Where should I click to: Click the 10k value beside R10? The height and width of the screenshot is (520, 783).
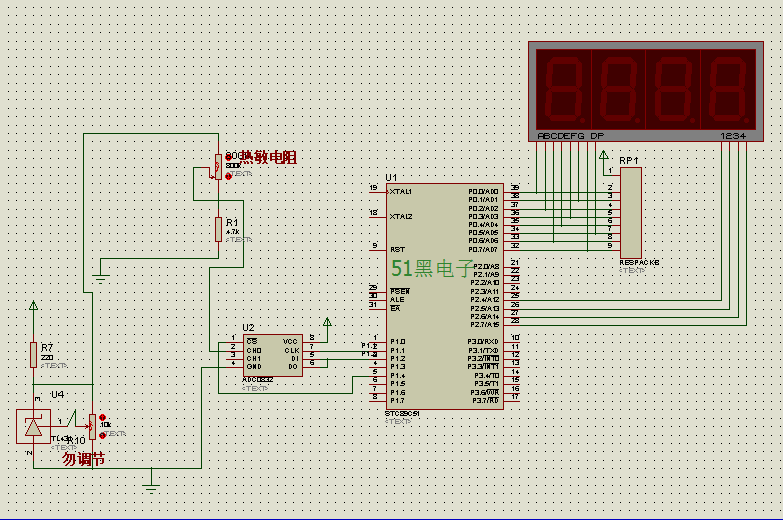(105, 425)
